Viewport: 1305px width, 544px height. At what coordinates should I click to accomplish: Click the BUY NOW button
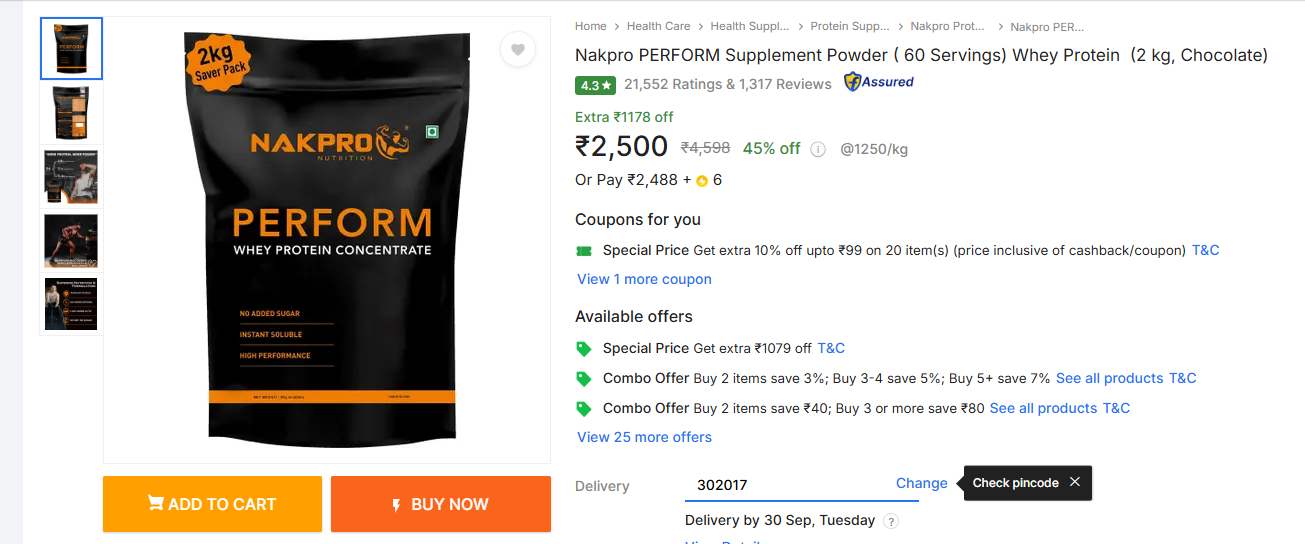pos(440,504)
